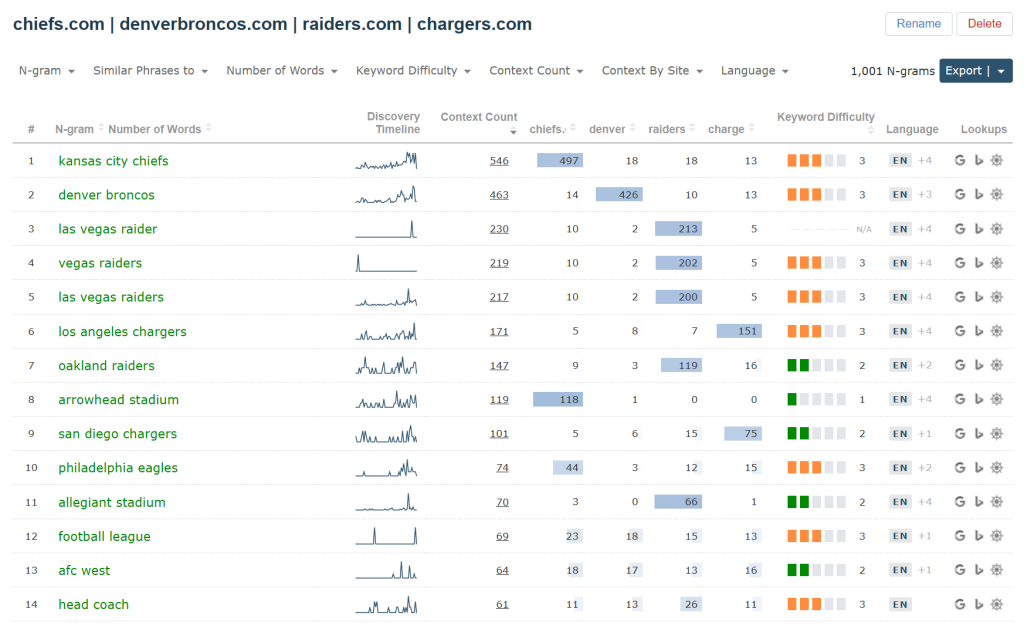1024x626 pixels.
Task: Open Context By Site filter dropdown
Action: pos(652,70)
